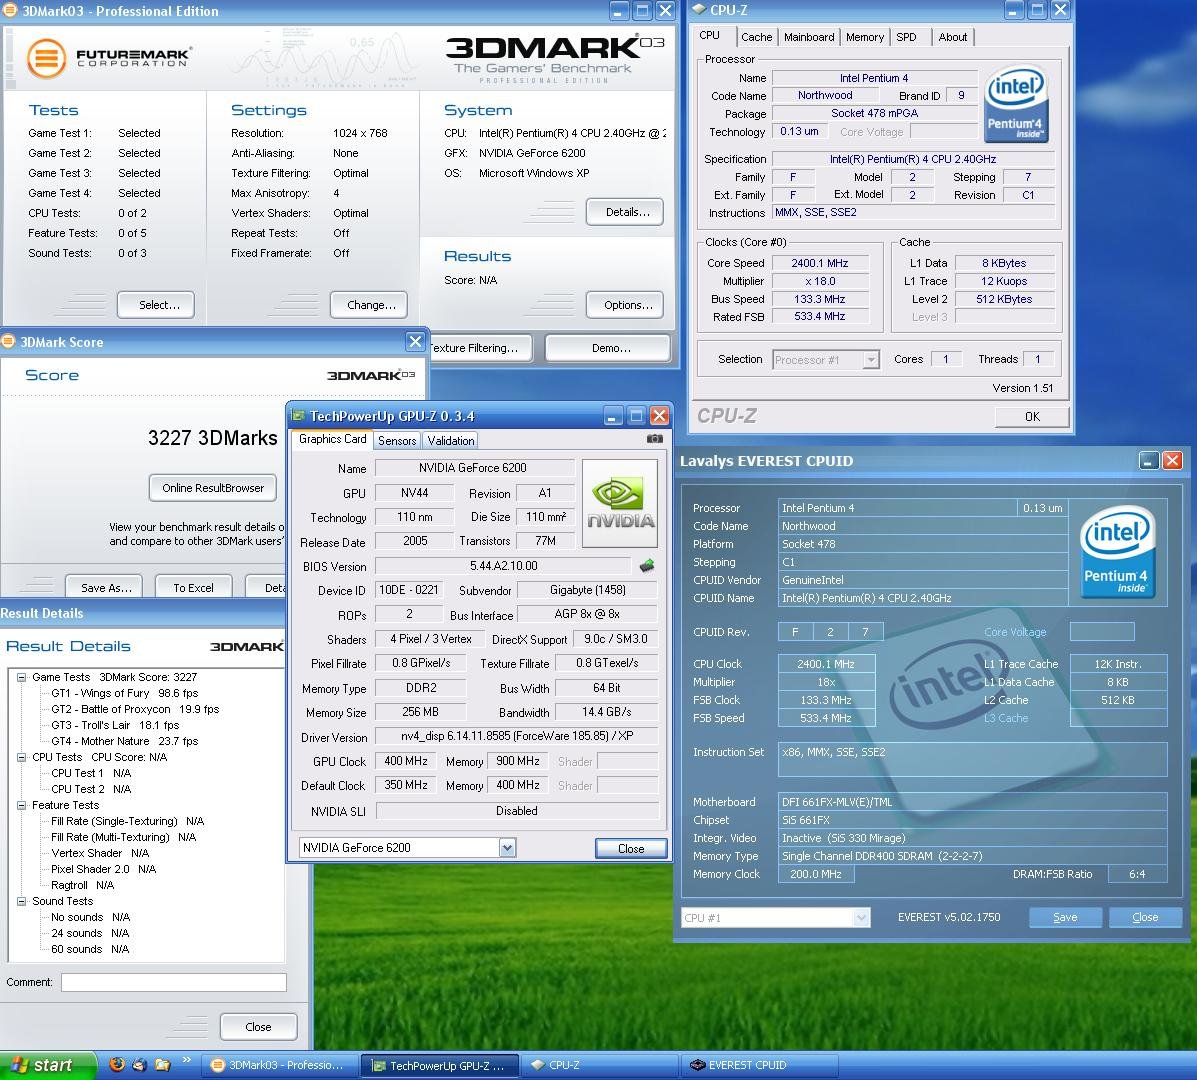Viewport: 1197px width, 1080px height.
Task: Open the Firefox quick launch icon
Action: [117, 1064]
